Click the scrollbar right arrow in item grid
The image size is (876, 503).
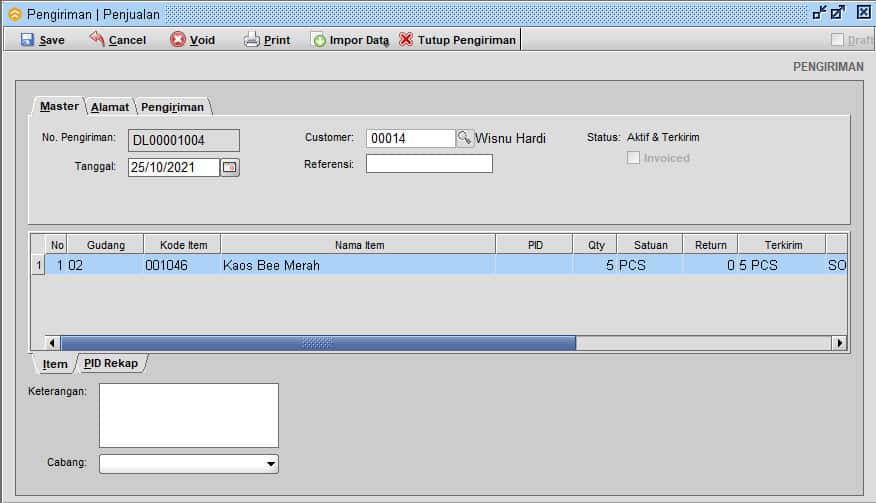[839, 343]
